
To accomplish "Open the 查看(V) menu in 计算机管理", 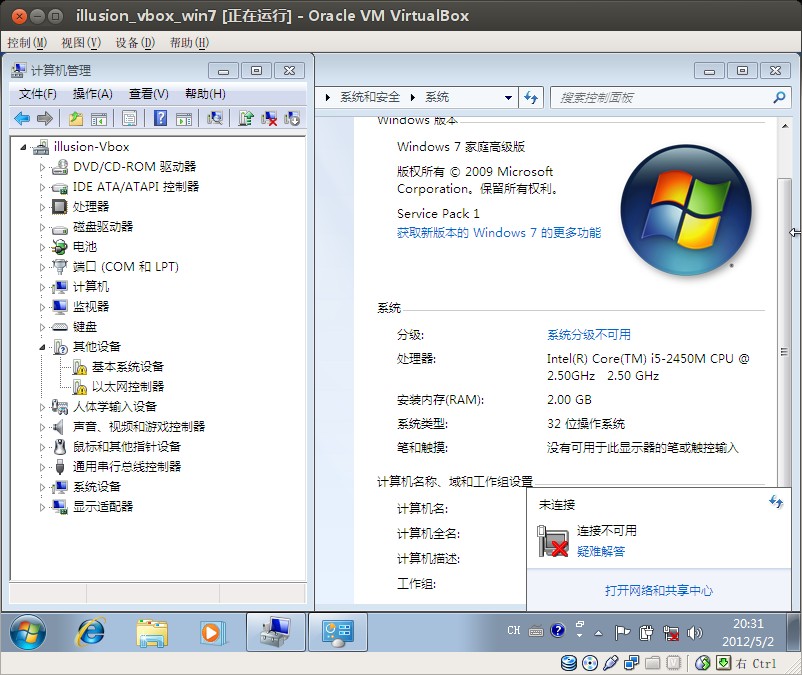I will click(x=148, y=94).
